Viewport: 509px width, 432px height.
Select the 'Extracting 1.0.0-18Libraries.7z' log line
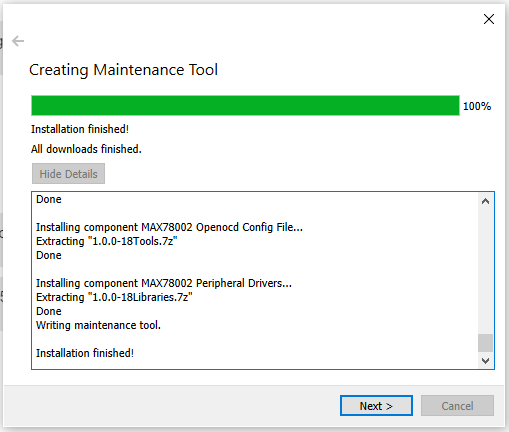114,297
